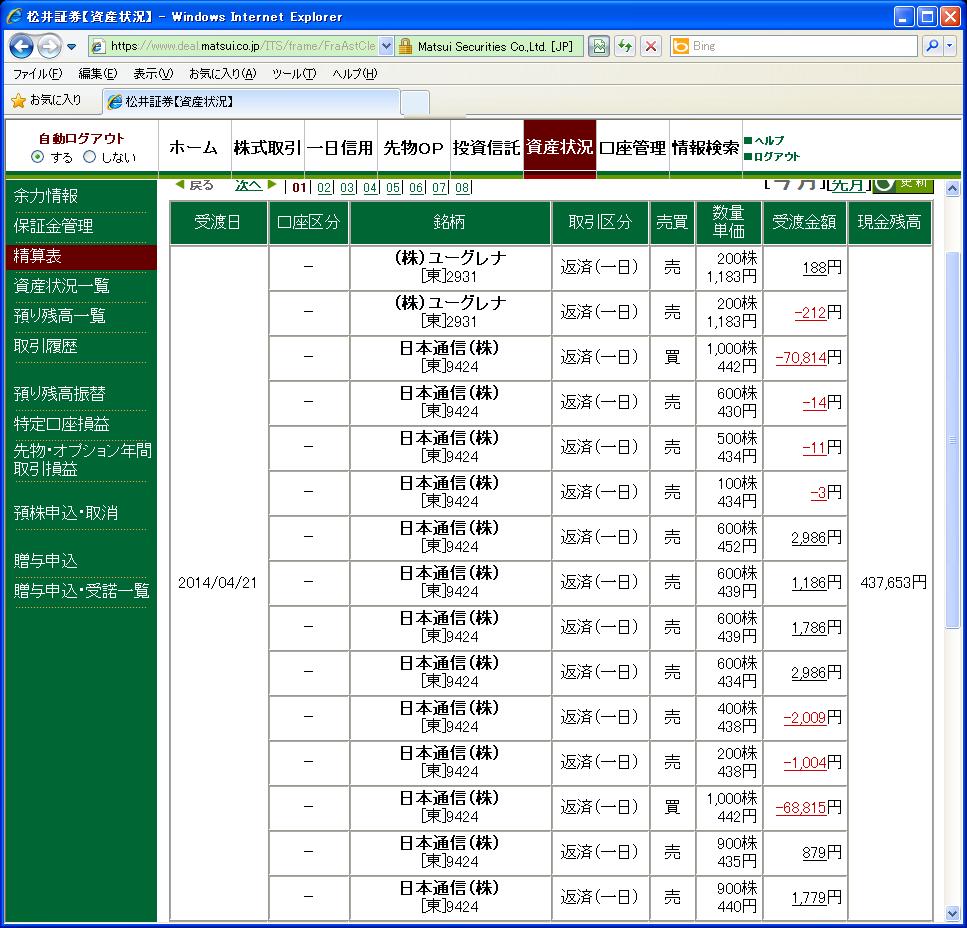Click the browser Forward arrow button
Image resolution: width=967 pixels, height=928 pixels.
tap(49, 46)
